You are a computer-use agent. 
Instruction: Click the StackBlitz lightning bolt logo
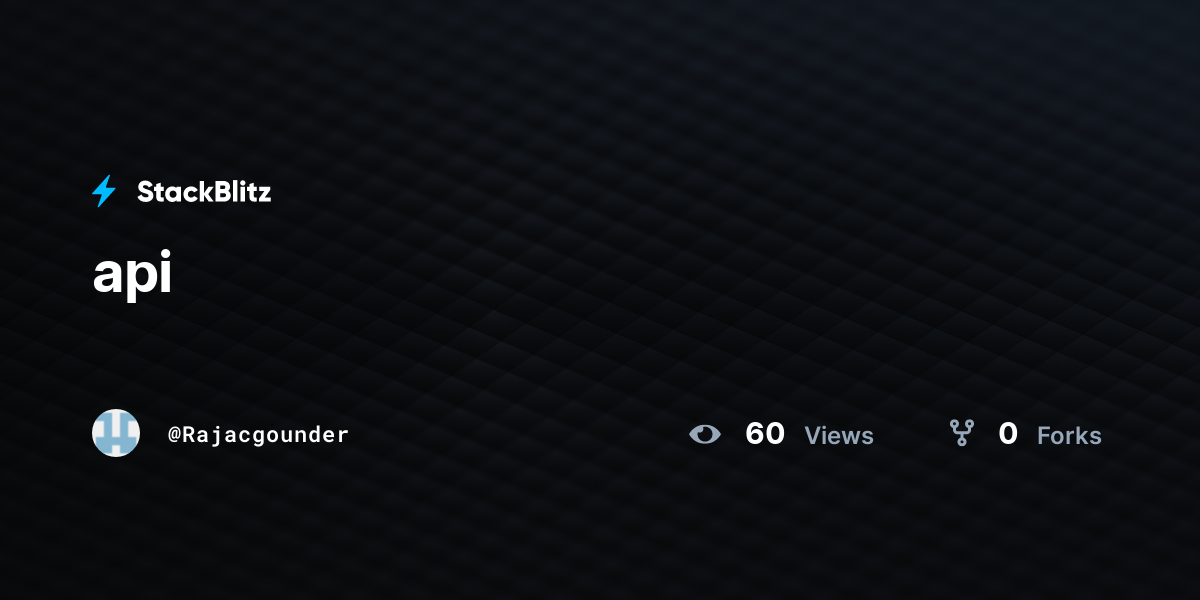point(104,191)
